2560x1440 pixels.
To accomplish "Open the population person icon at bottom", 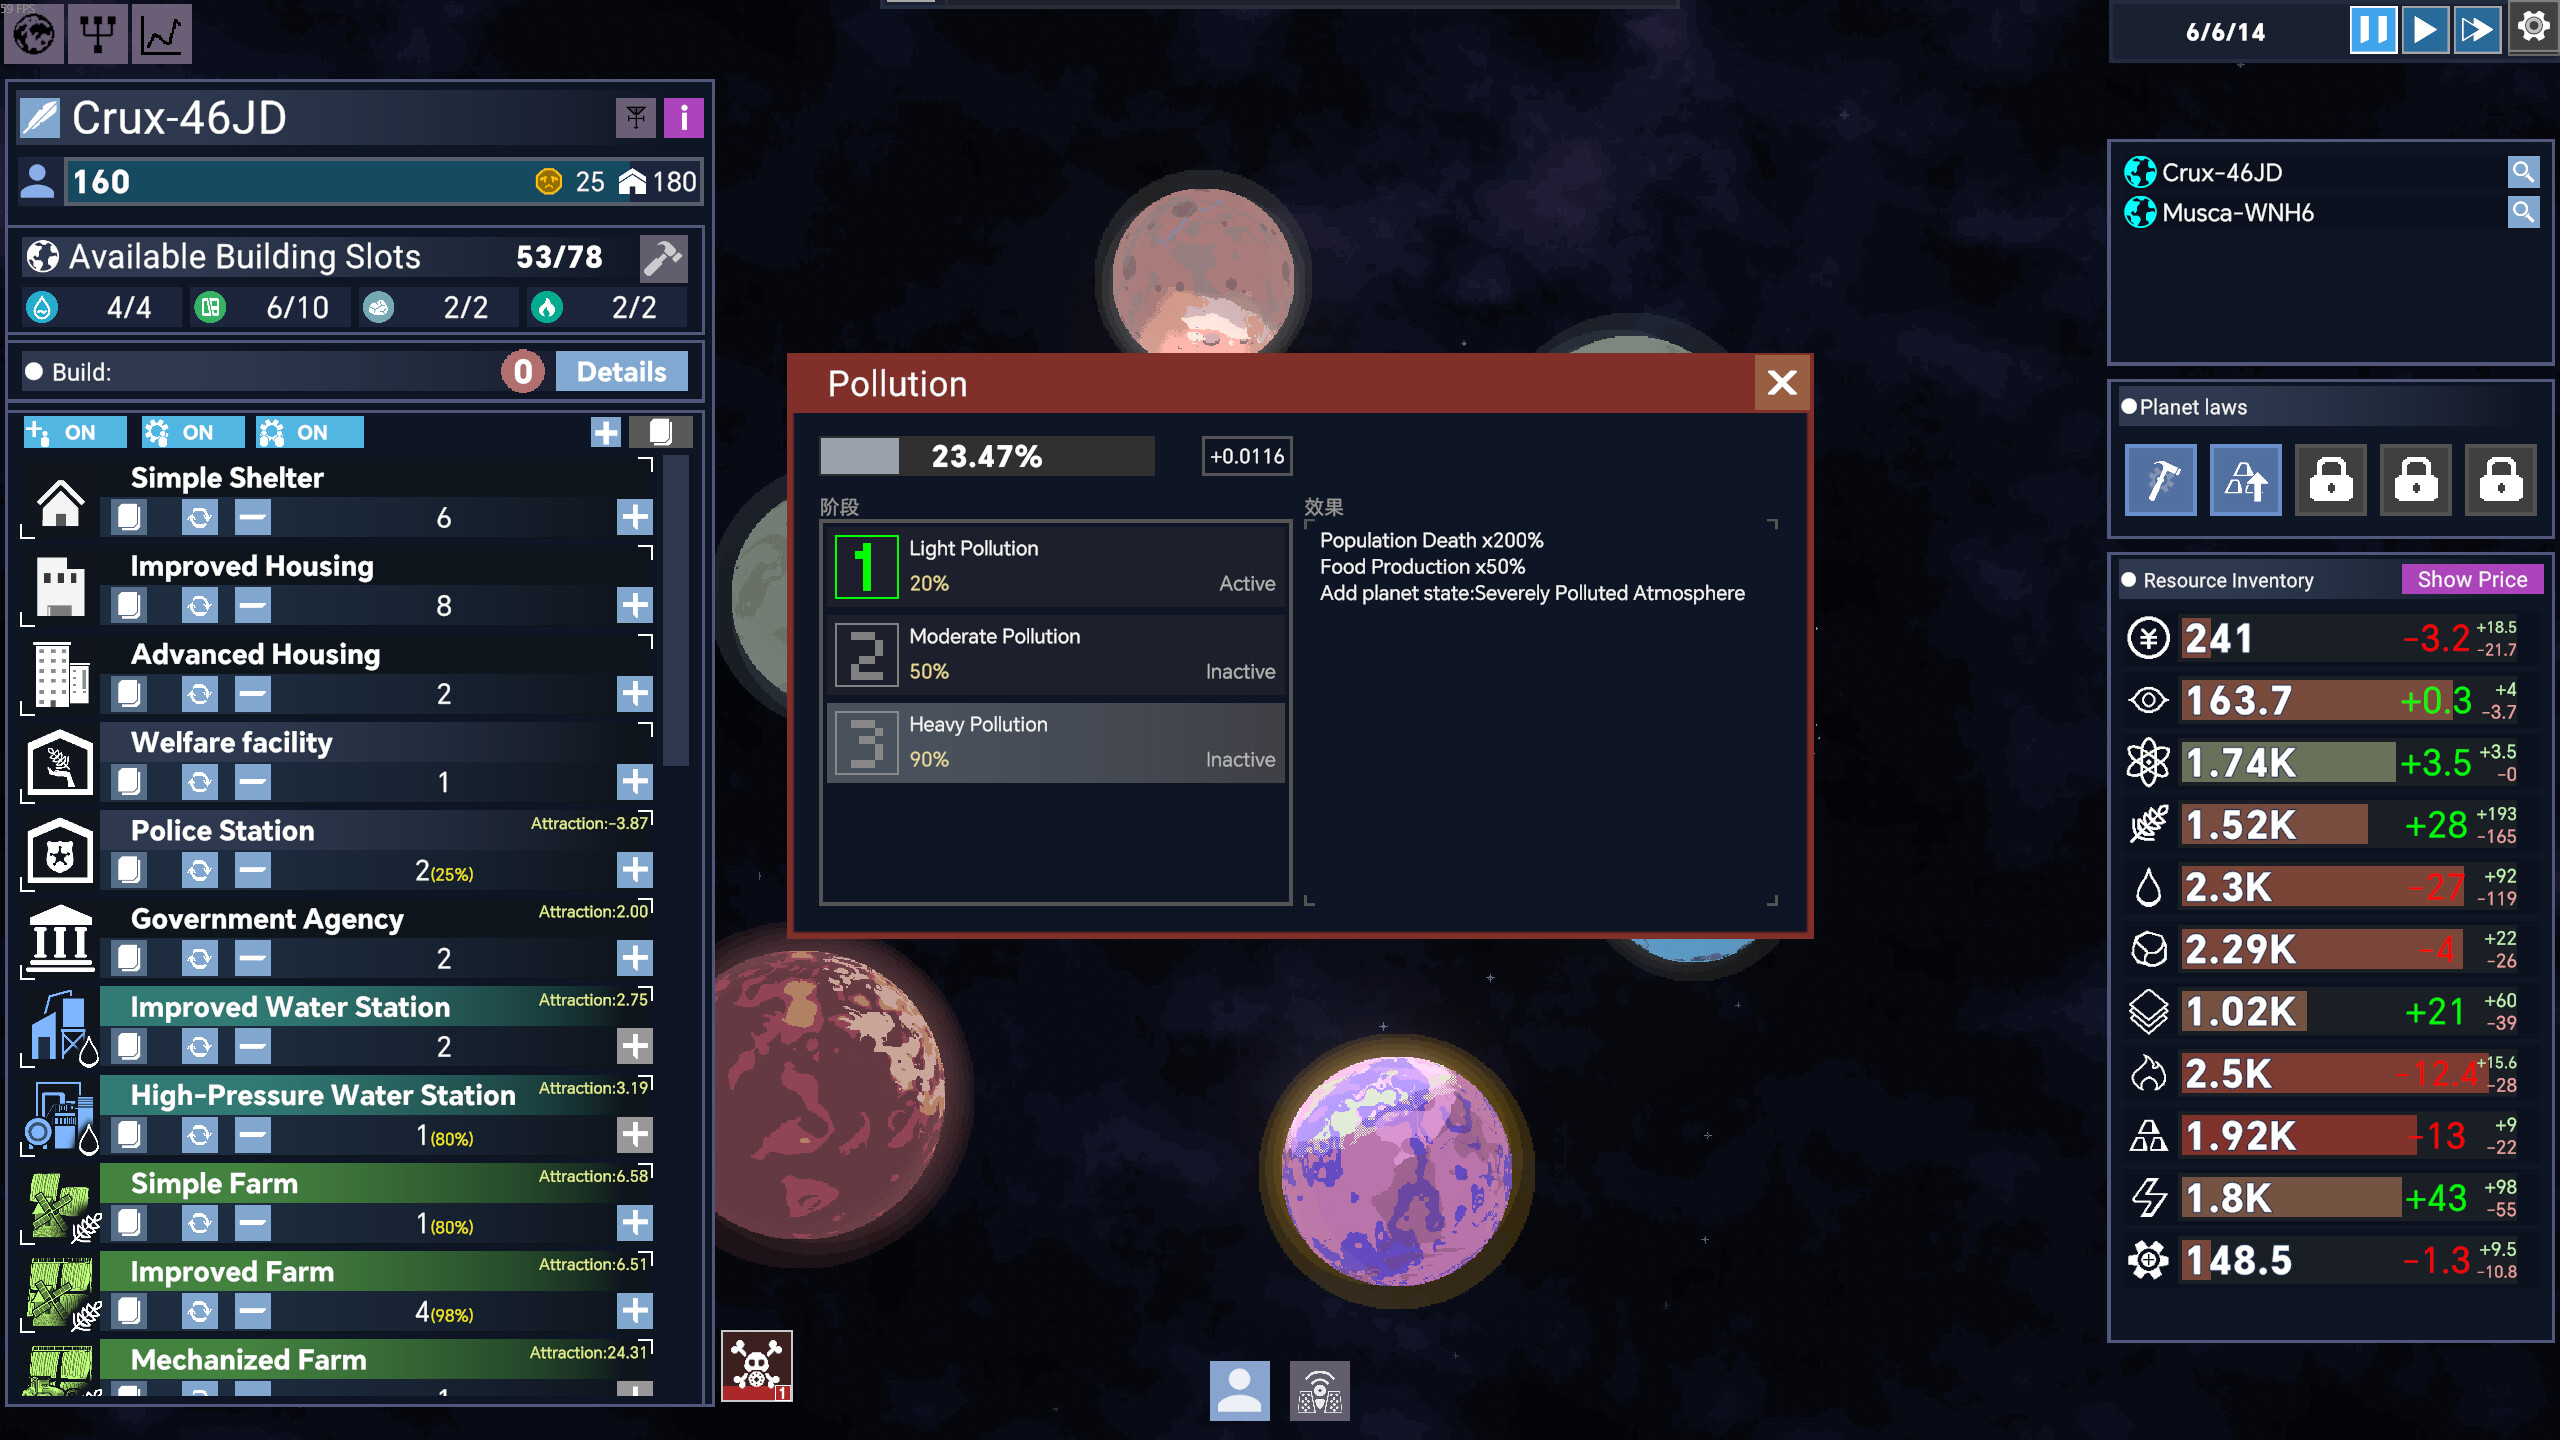I will pos(1239,1390).
